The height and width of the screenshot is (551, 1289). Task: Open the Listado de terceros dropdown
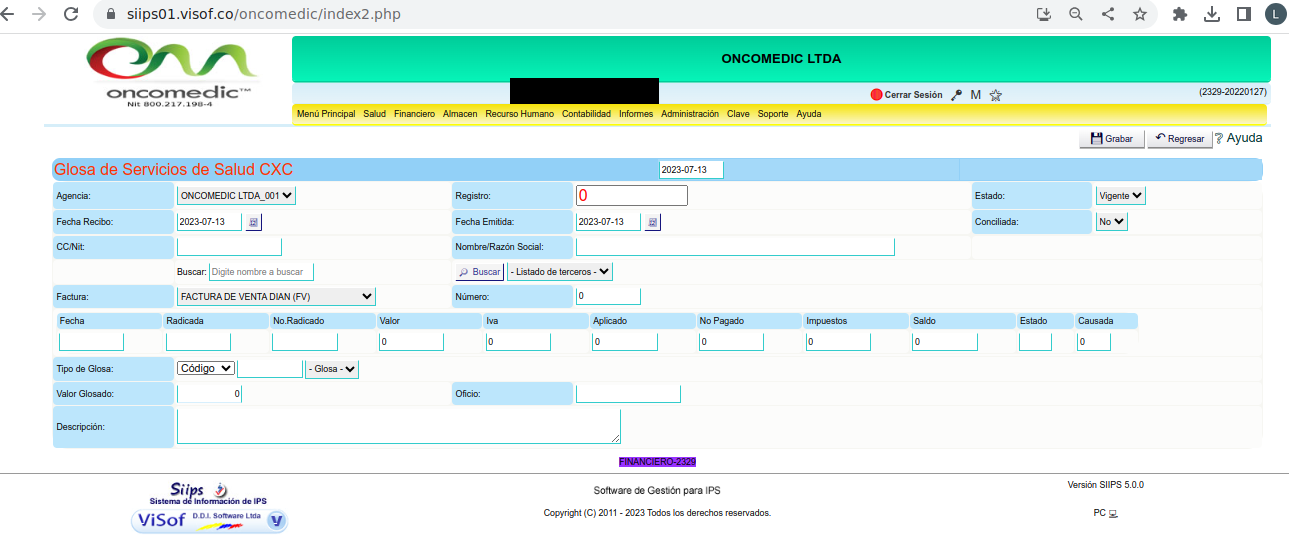click(x=559, y=271)
